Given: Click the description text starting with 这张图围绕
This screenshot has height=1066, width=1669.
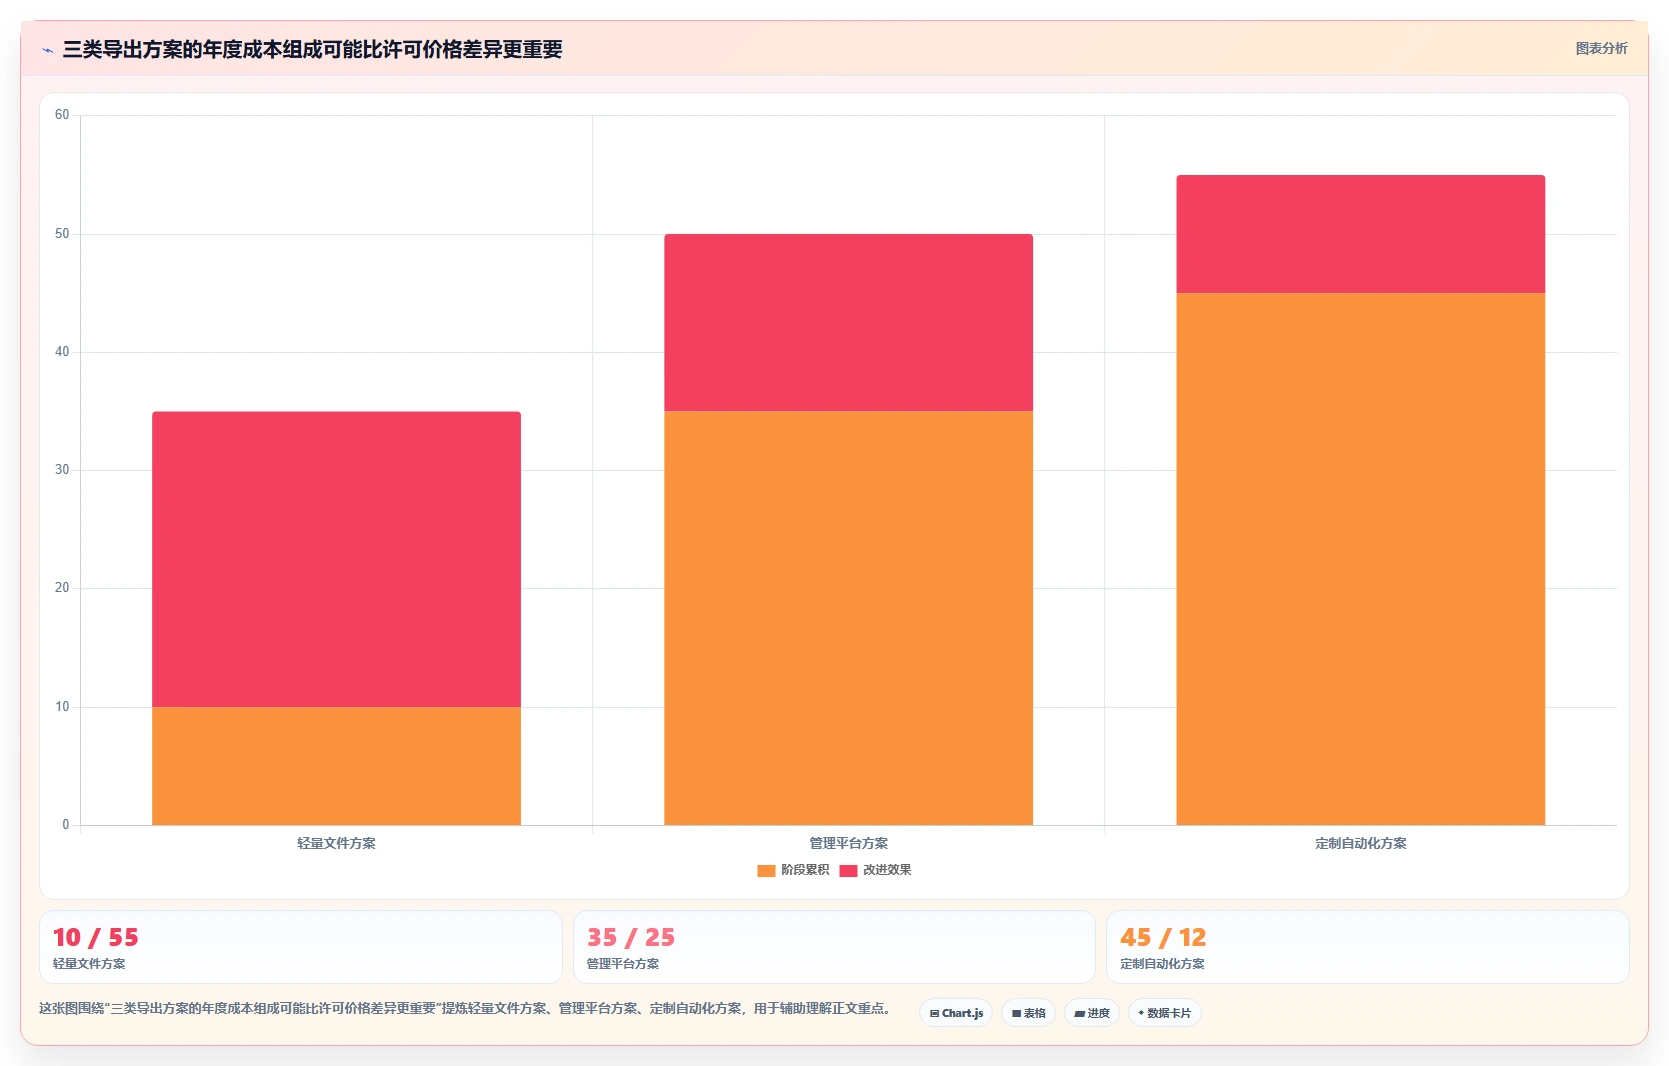Looking at the screenshot, I should (x=465, y=1008).
